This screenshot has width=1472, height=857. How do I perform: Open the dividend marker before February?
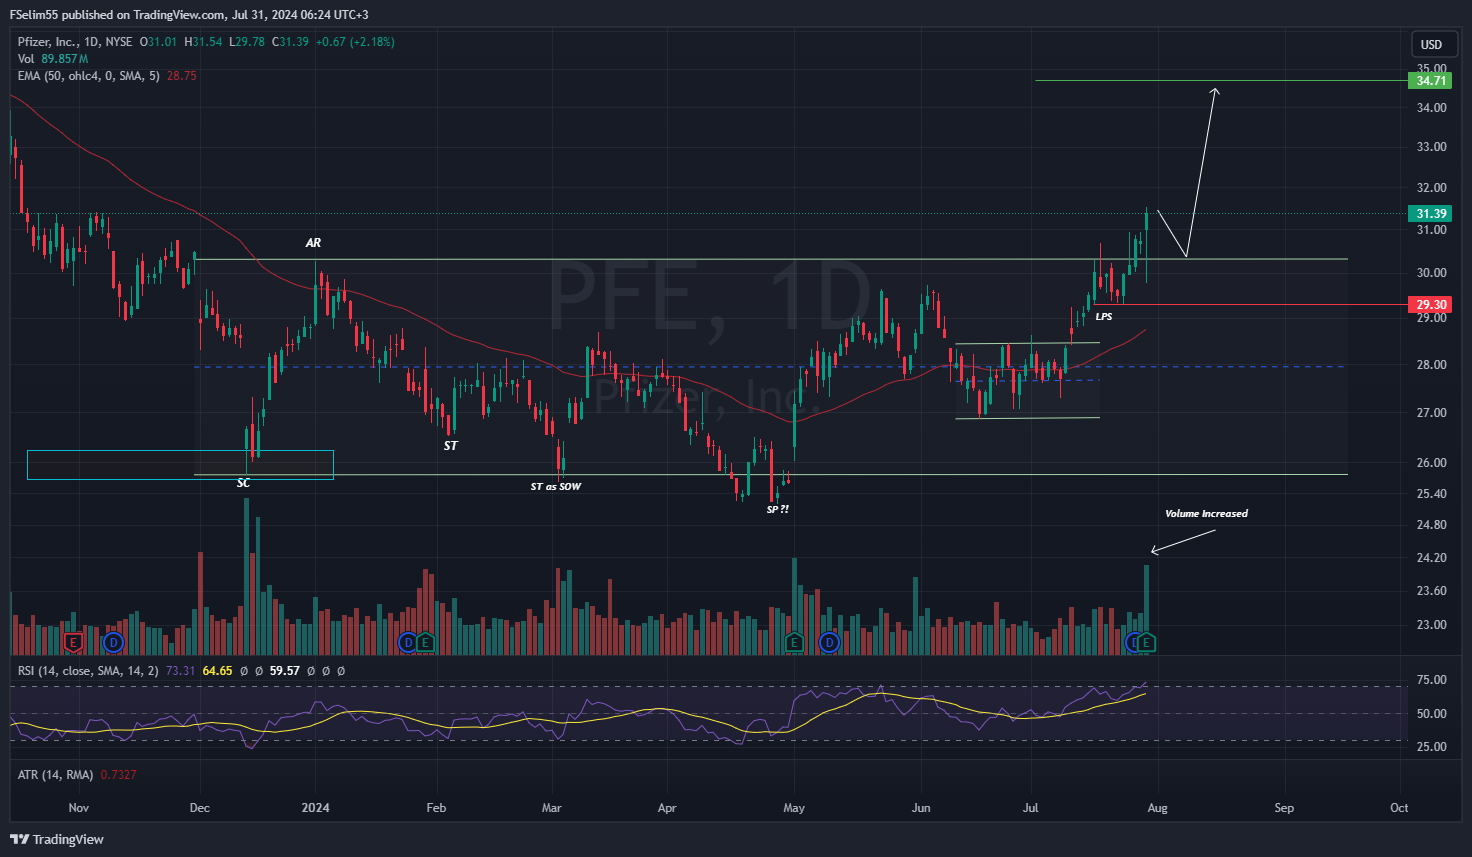[407, 641]
